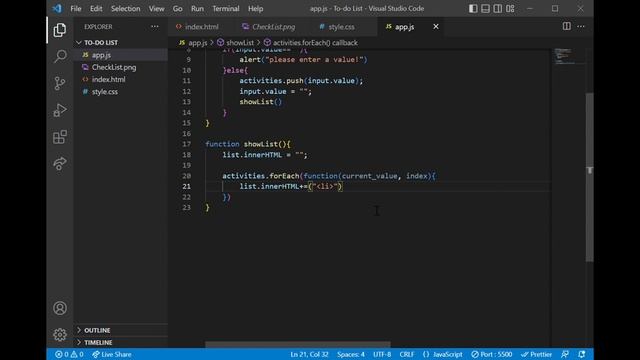The height and width of the screenshot is (360, 640).
Task: Open Source Control view icon
Action: click(60, 83)
